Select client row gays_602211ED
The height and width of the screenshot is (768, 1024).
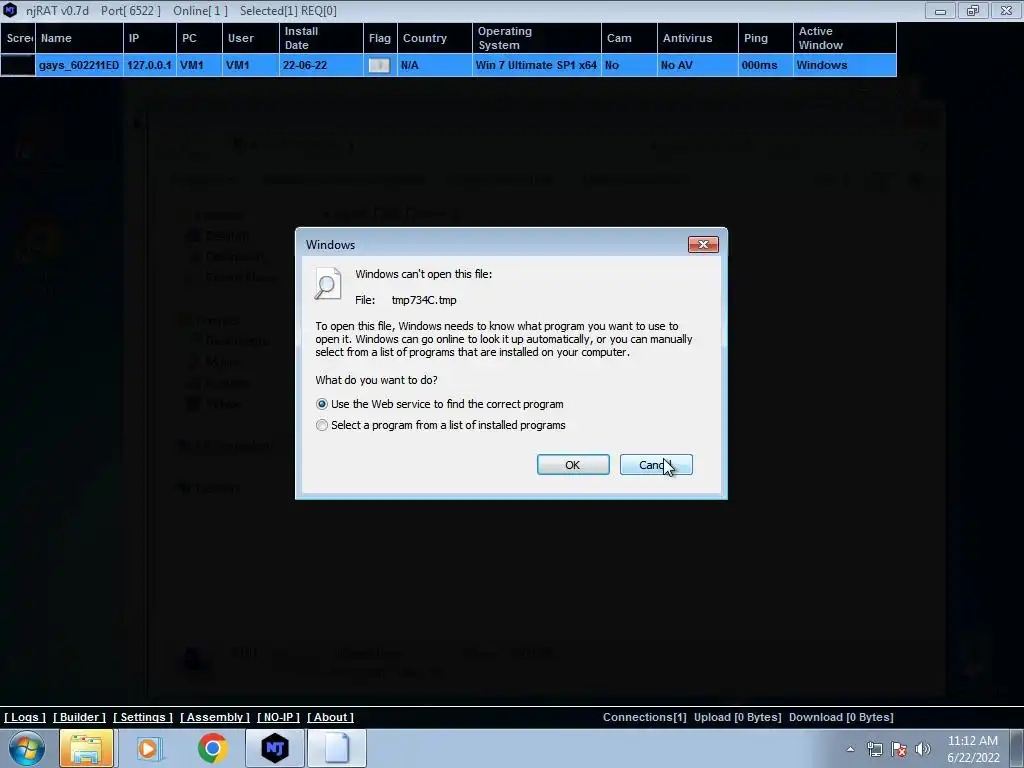448,65
